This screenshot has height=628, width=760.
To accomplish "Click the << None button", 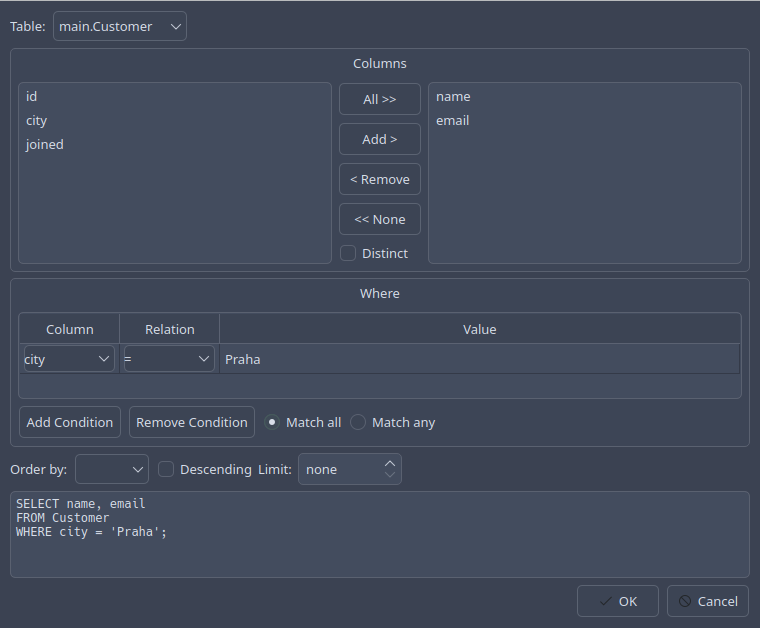I will pyautogui.click(x=380, y=220).
